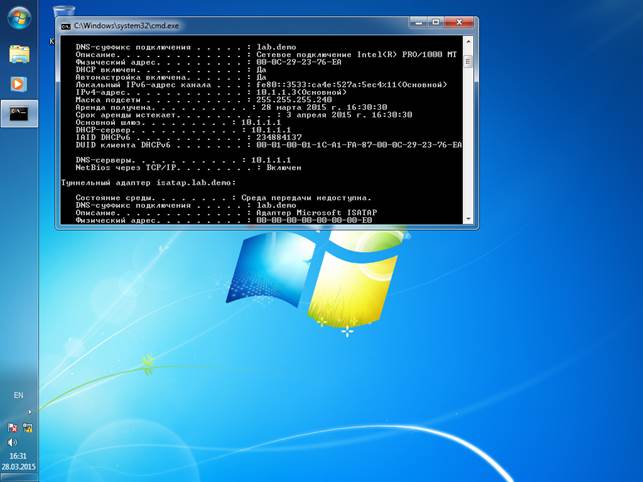Launch Windows Media Player taskbar icon
This screenshot has height=482, width=643.
[18, 84]
